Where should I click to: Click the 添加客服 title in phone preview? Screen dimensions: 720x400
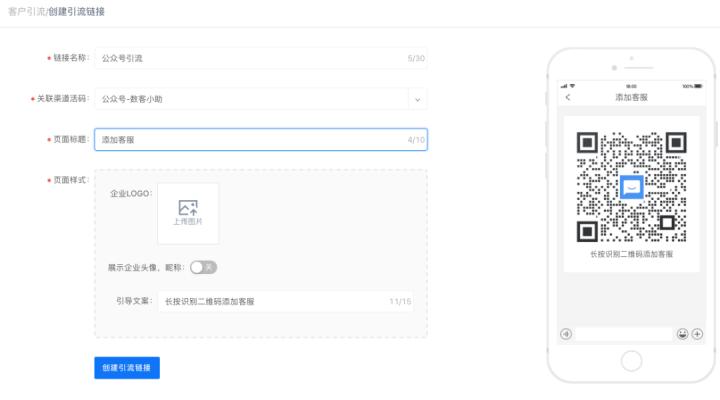pyautogui.click(x=631, y=97)
